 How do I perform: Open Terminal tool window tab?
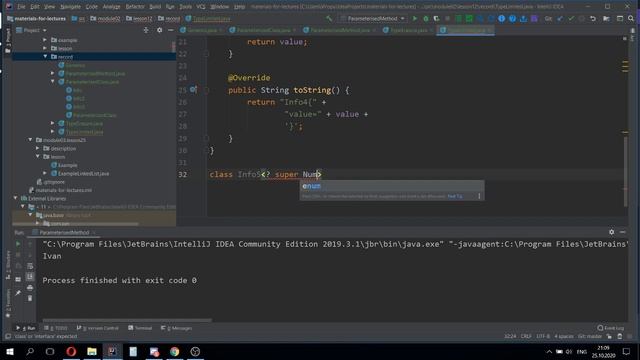[x=140, y=328]
